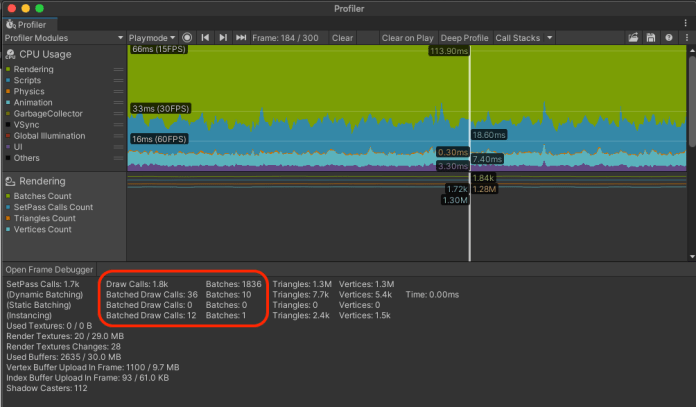This screenshot has width=696, height=407.
Task: Jump to the current (last) frame
Action: (240, 38)
